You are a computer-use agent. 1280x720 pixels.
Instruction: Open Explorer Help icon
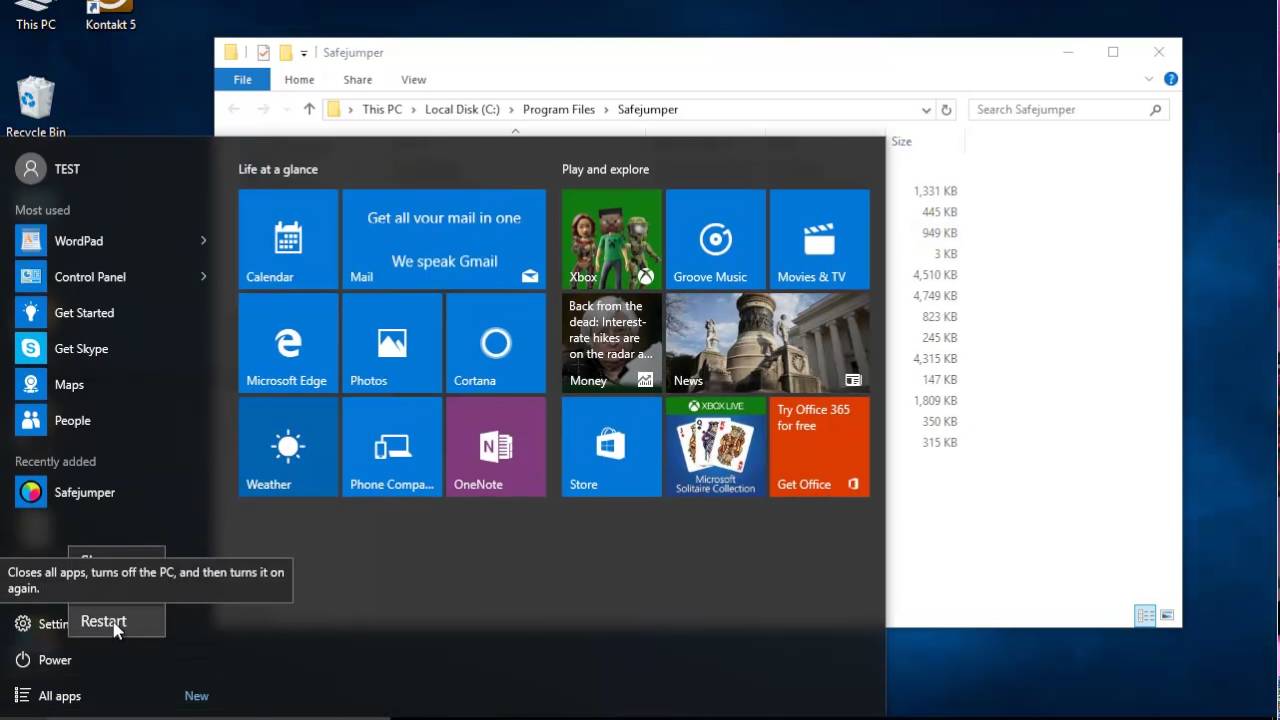click(1171, 79)
